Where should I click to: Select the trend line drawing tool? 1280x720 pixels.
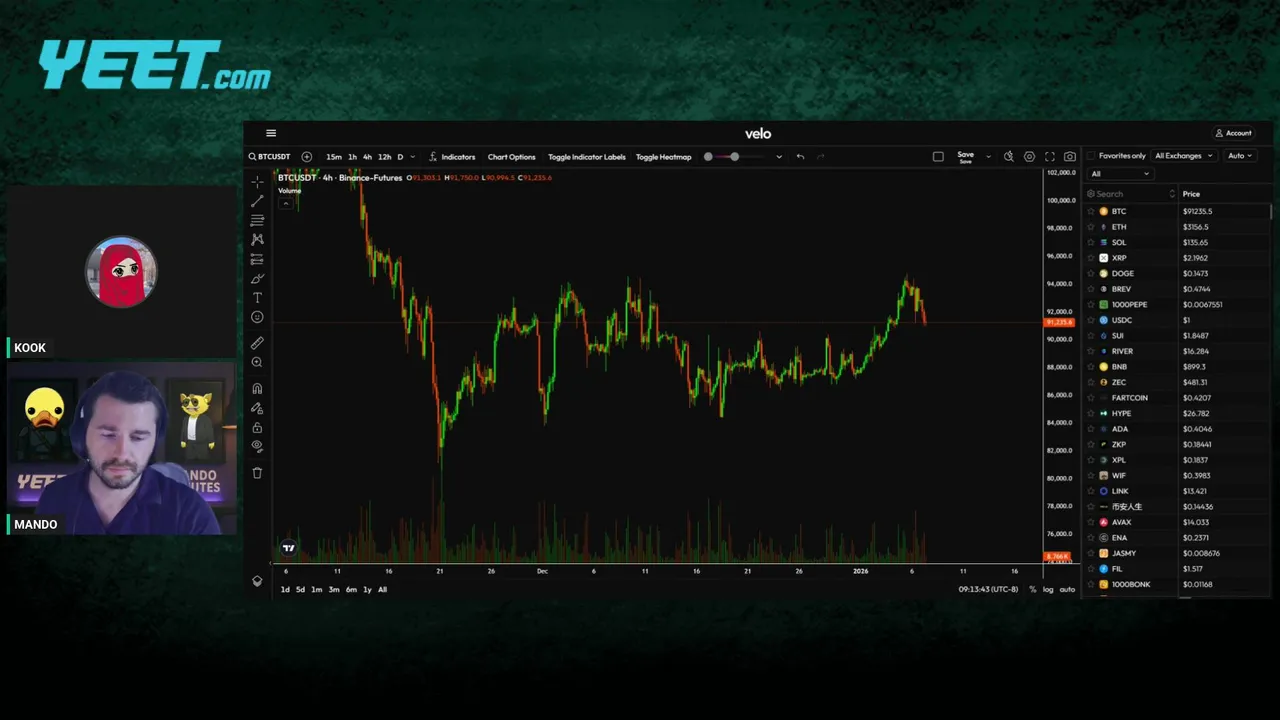pyautogui.click(x=257, y=201)
